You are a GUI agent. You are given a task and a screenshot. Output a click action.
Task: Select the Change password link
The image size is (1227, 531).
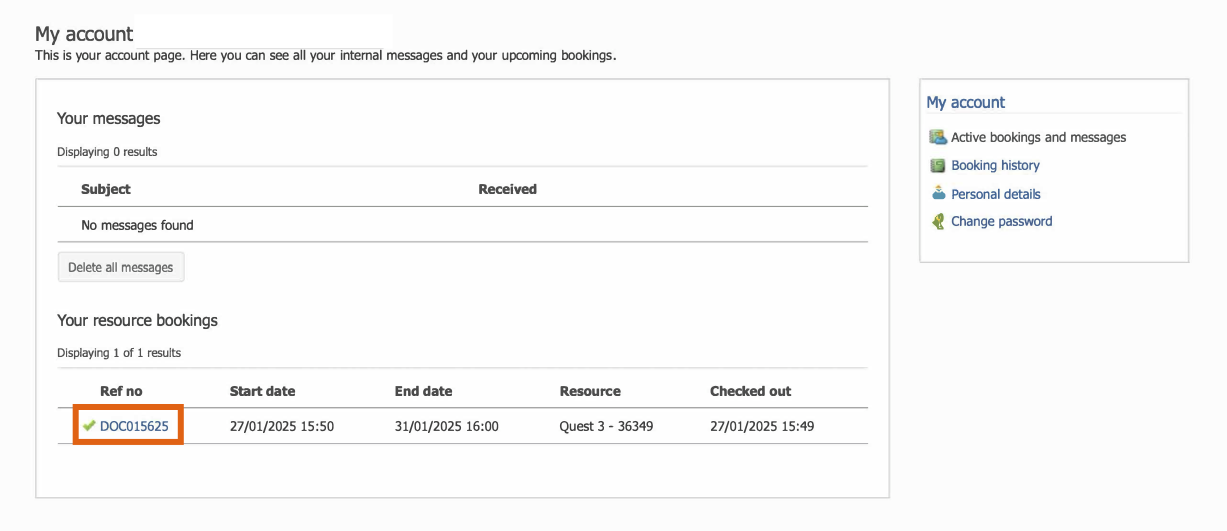coord(1001,221)
